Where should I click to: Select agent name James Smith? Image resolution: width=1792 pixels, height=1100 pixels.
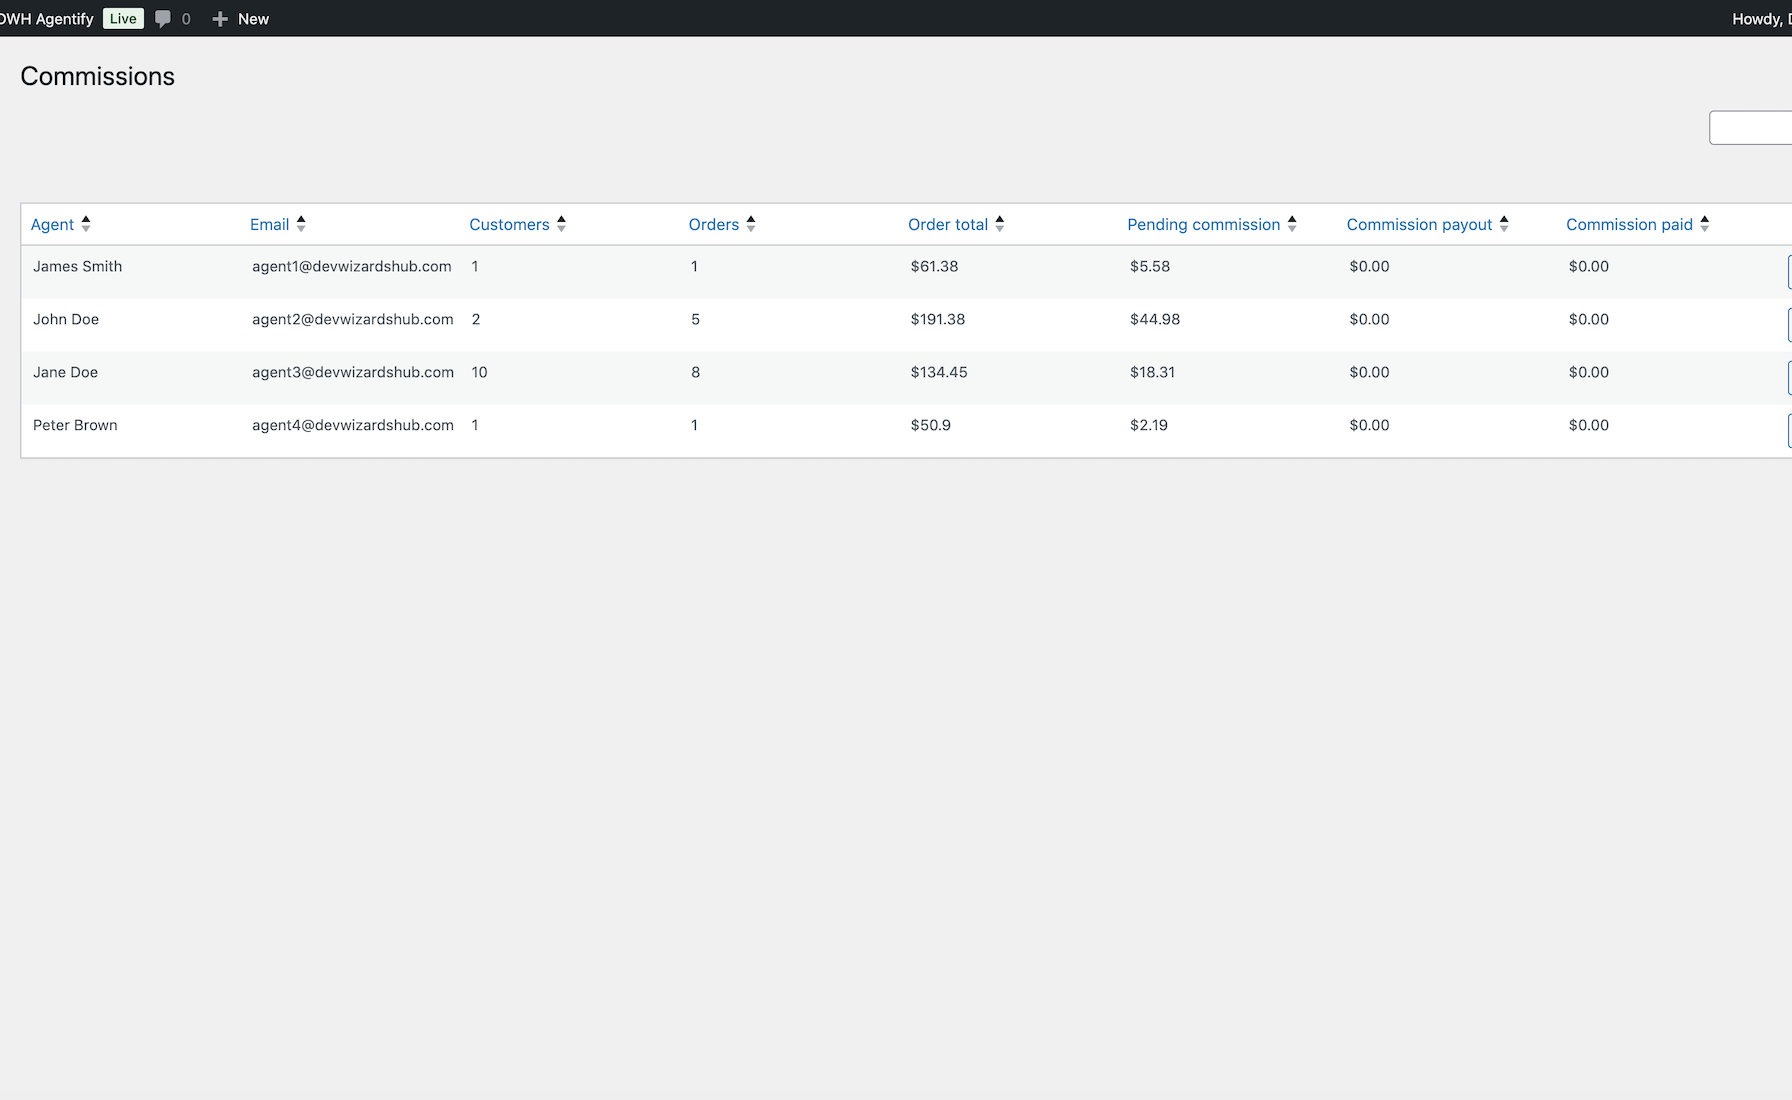click(77, 267)
